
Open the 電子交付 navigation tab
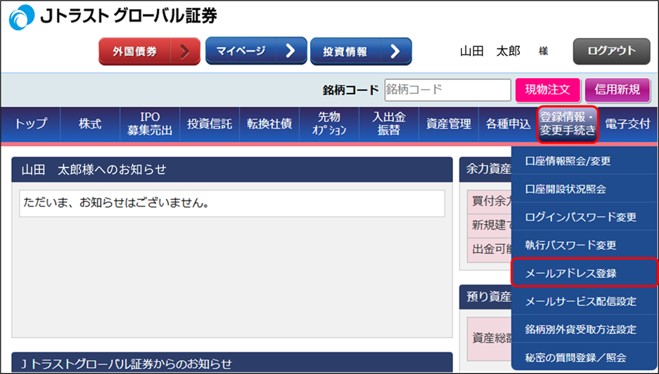627,124
